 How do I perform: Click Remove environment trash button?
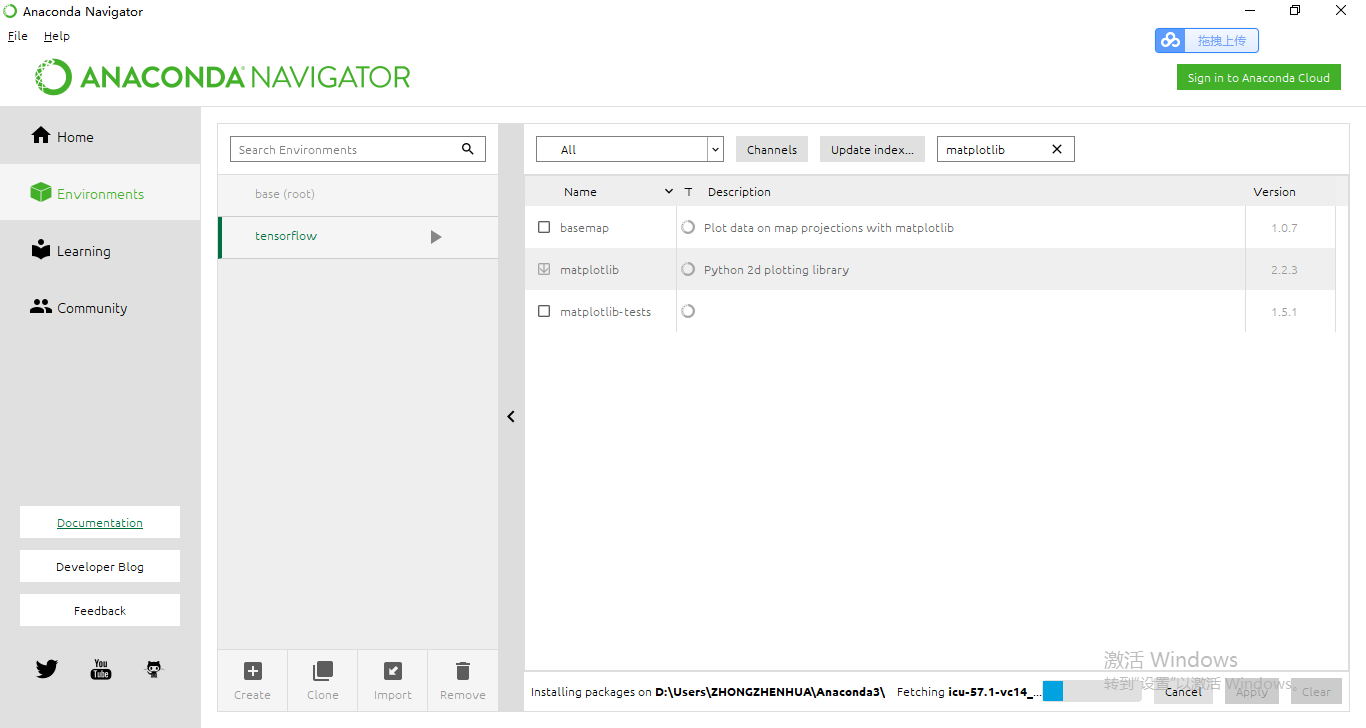(x=462, y=681)
